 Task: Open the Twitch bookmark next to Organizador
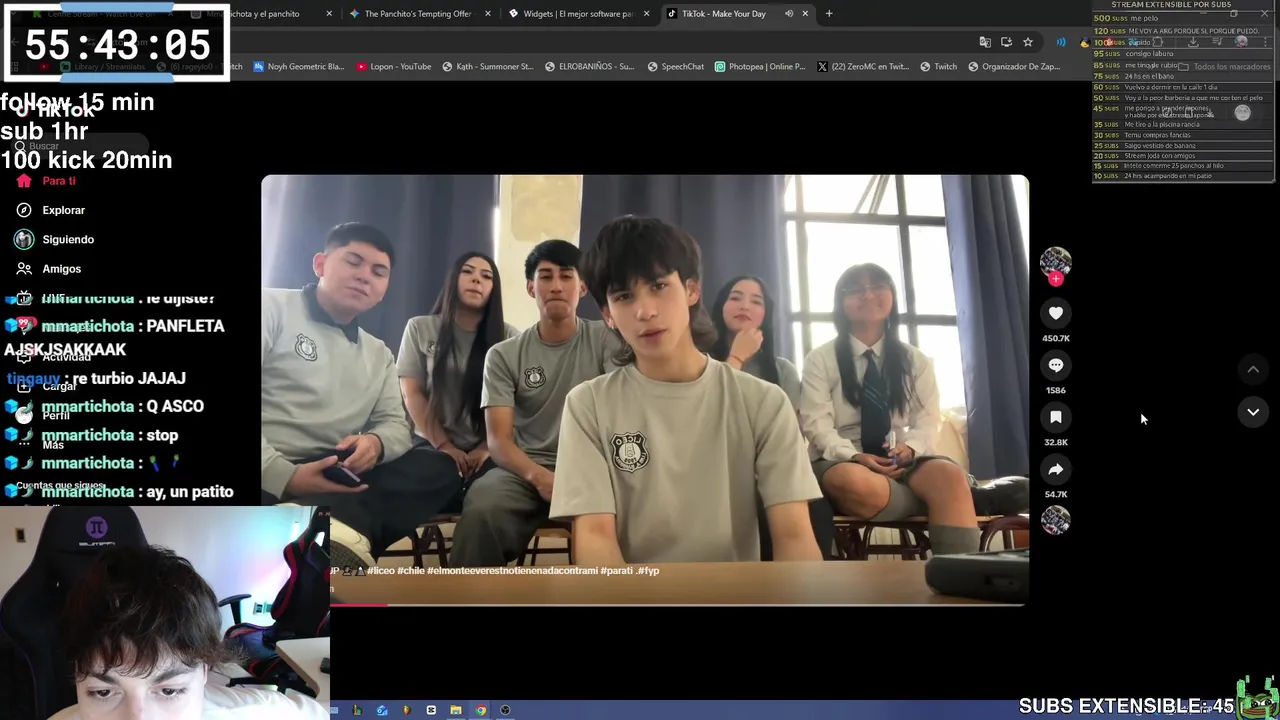[938, 67]
